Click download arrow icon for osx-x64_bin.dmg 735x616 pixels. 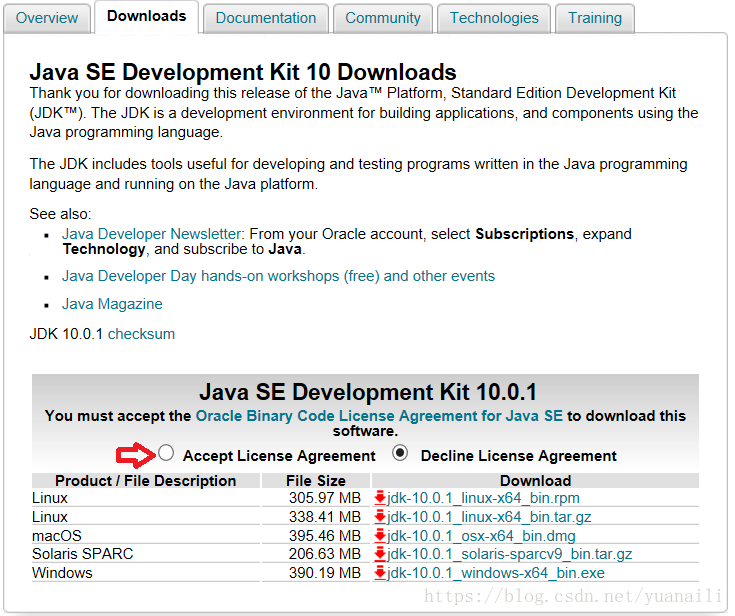click(x=380, y=535)
